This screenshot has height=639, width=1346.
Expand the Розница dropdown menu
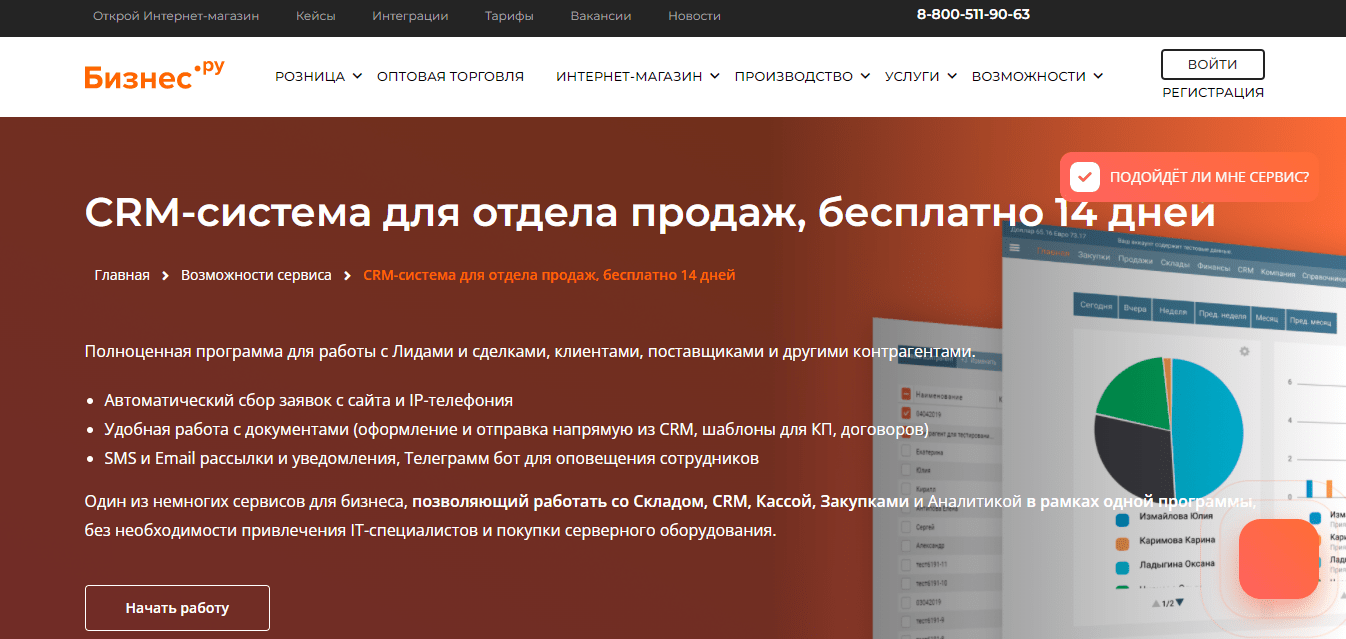[x=318, y=76]
